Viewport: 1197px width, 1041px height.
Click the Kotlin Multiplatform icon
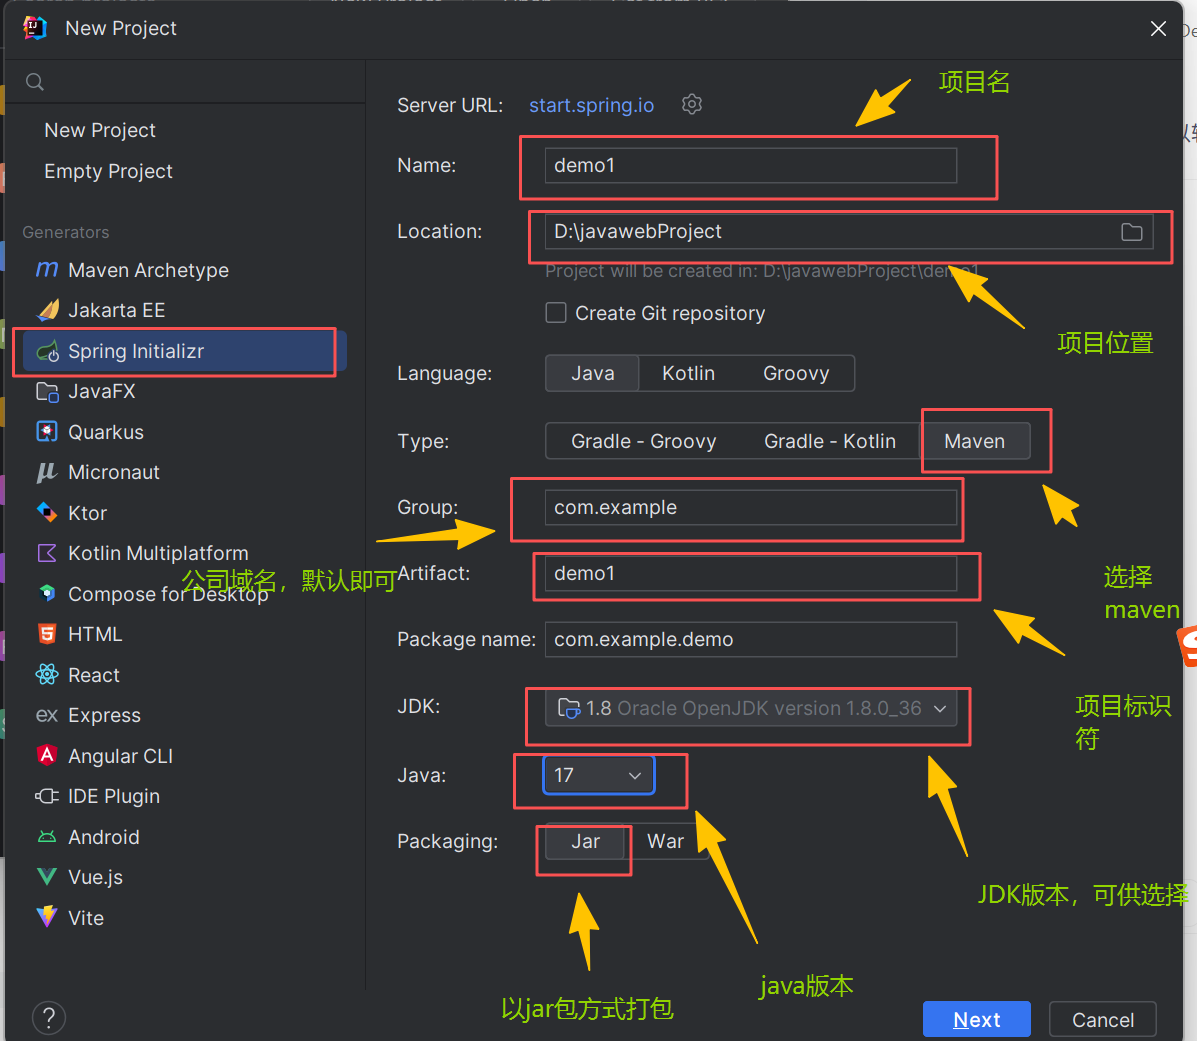(47, 553)
